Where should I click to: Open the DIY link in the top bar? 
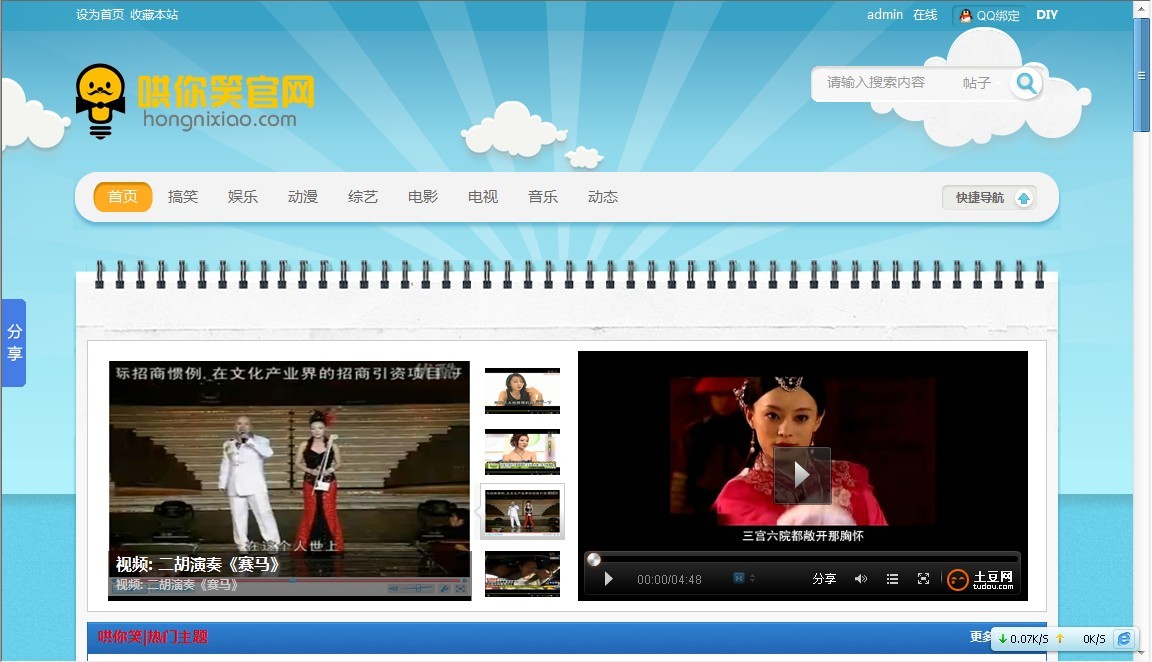tap(1047, 15)
